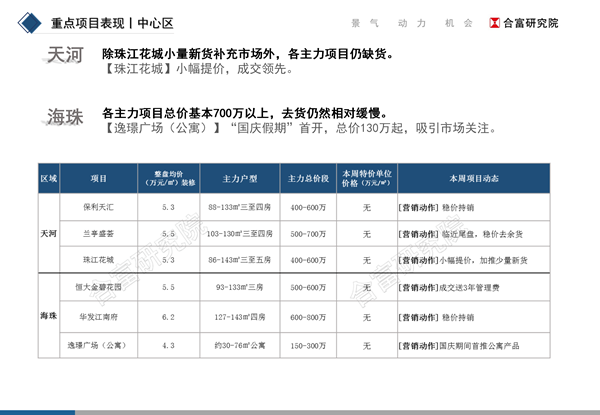Click the 保利天汇 row's '稳价持销' cell
This screenshot has width=600, height=415.
click(x=474, y=207)
